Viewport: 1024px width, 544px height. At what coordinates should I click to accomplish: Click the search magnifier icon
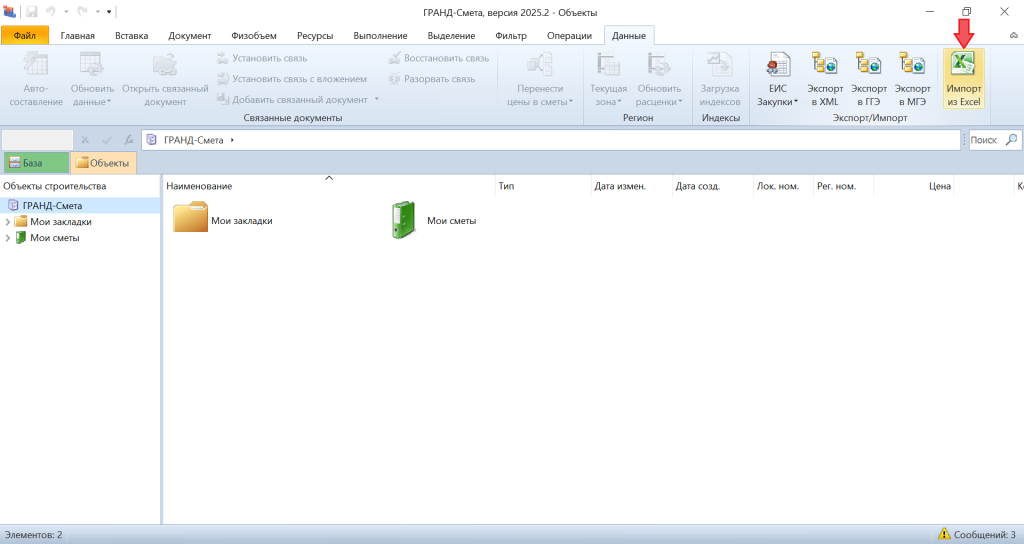tap(1011, 140)
